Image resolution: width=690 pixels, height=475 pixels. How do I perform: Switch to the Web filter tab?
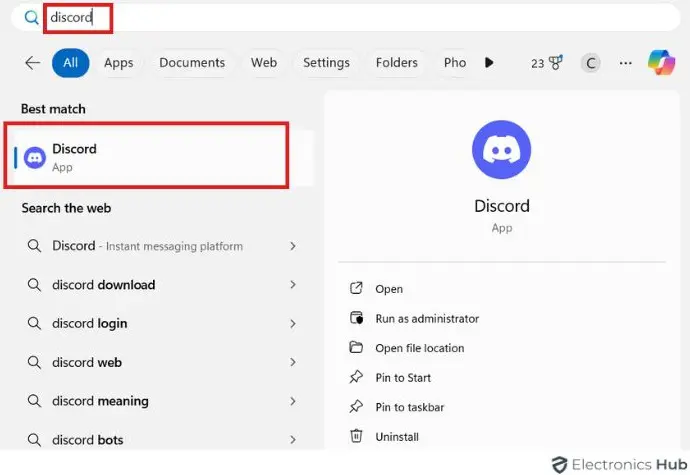pos(264,63)
